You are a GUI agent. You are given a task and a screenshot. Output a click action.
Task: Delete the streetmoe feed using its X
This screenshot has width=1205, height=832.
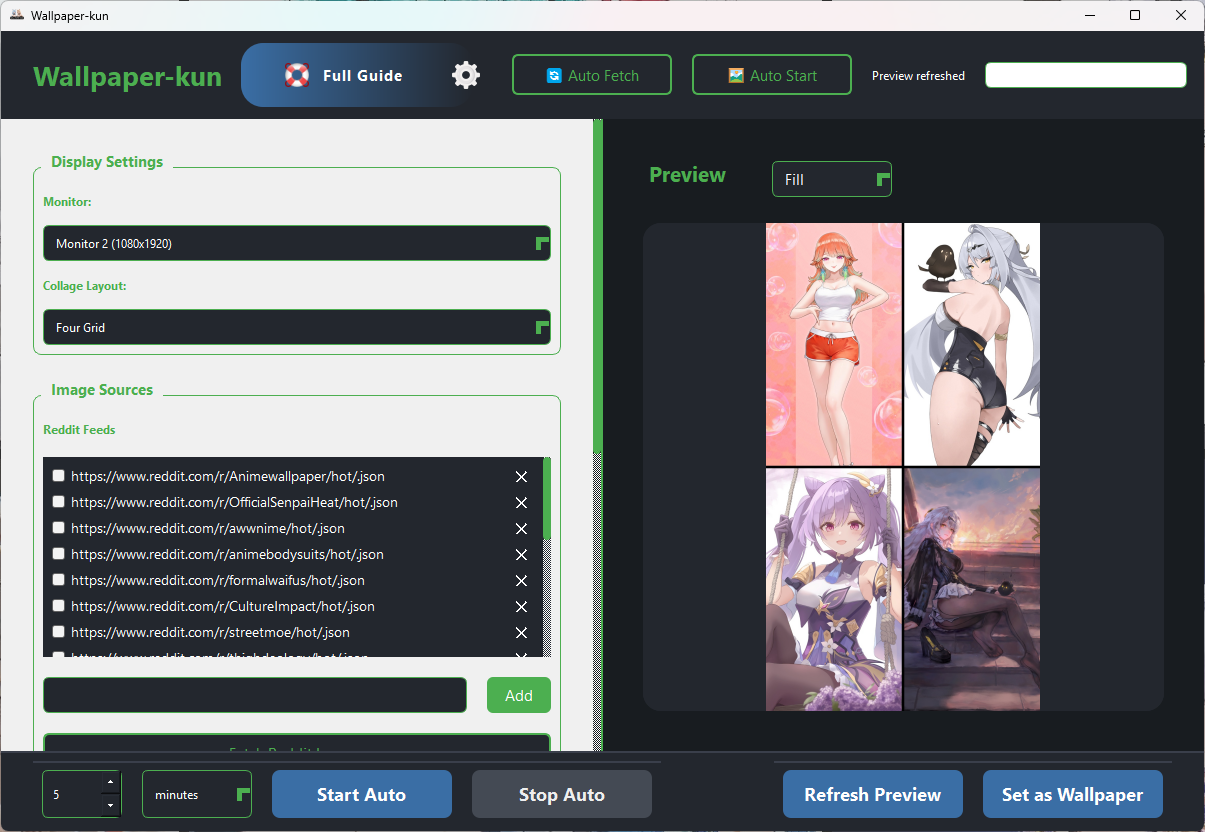[x=521, y=633]
